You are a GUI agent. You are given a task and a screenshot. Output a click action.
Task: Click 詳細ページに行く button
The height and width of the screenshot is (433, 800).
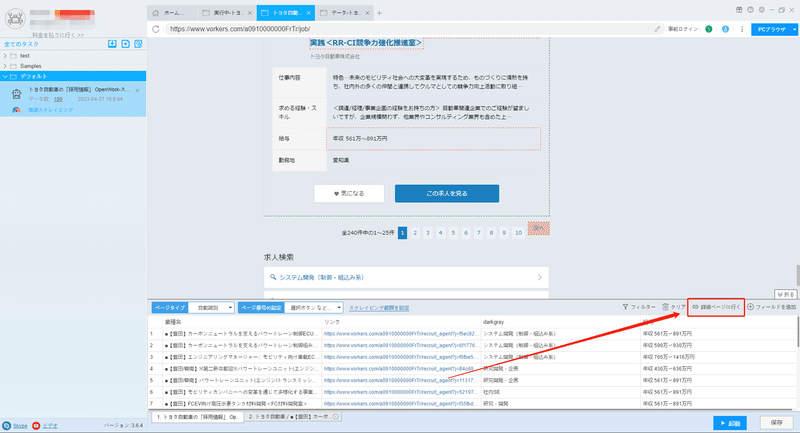pyautogui.click(x=716, y=307)
